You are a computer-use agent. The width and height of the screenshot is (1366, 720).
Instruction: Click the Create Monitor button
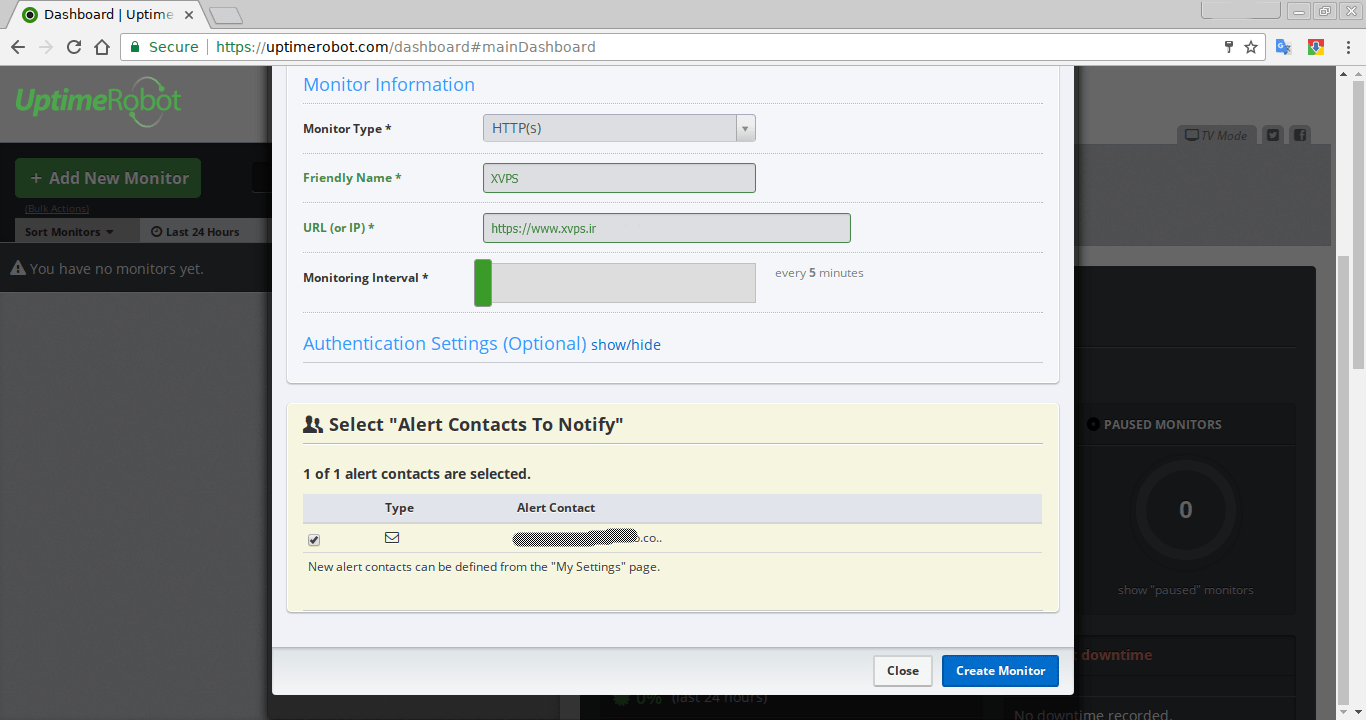pos(1000,671)
